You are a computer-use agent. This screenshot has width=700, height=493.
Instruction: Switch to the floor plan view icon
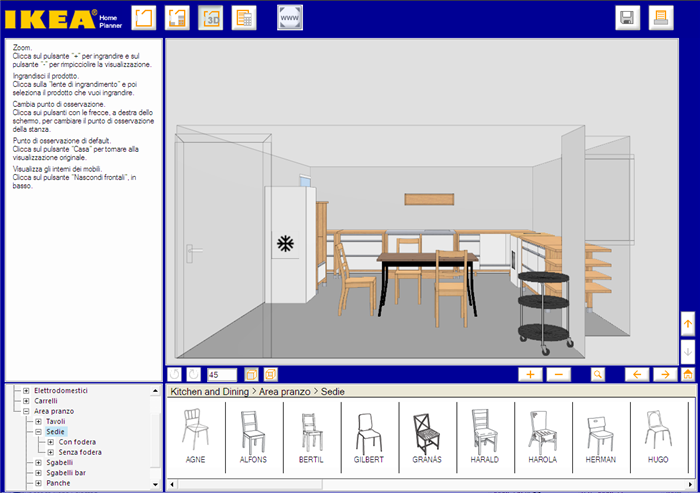coord(177,18)
